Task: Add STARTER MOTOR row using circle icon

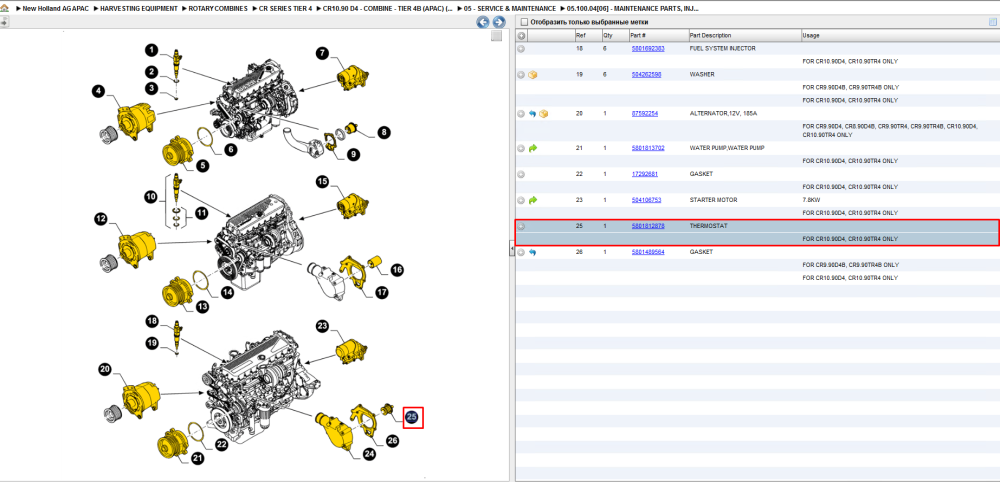Action: click(521, 200)
